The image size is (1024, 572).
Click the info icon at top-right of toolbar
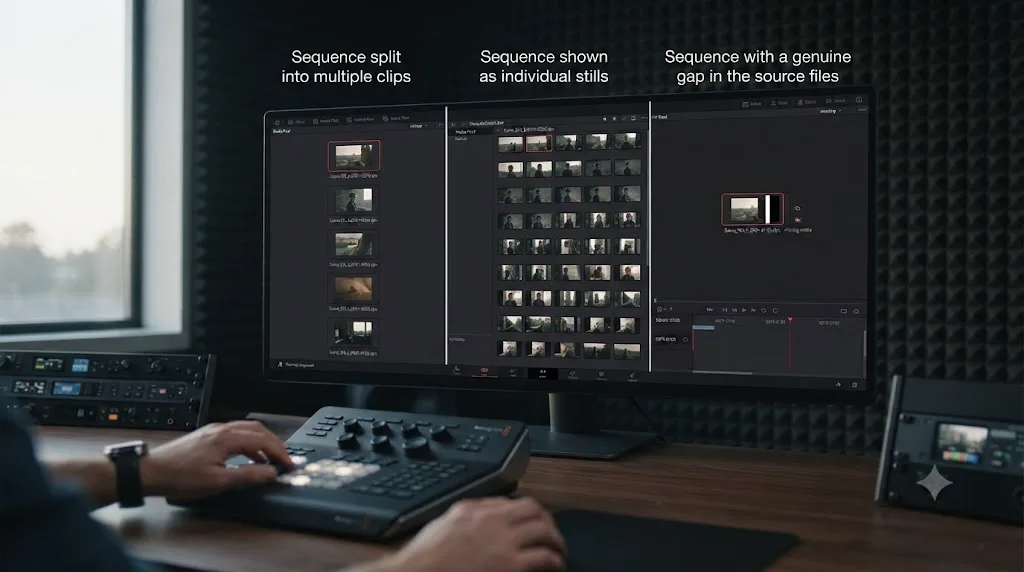pyautogui.click(x=859, y=100)
